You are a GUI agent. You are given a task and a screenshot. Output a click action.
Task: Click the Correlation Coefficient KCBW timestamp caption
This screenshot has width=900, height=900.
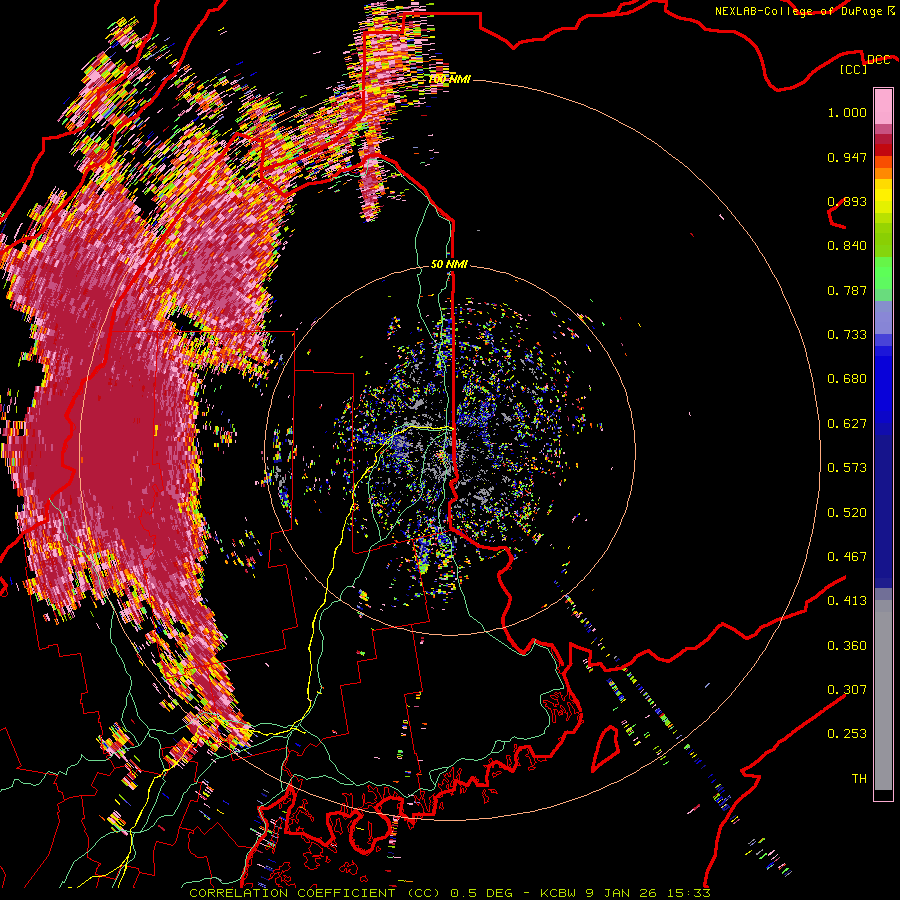click(x=450, y=893)
